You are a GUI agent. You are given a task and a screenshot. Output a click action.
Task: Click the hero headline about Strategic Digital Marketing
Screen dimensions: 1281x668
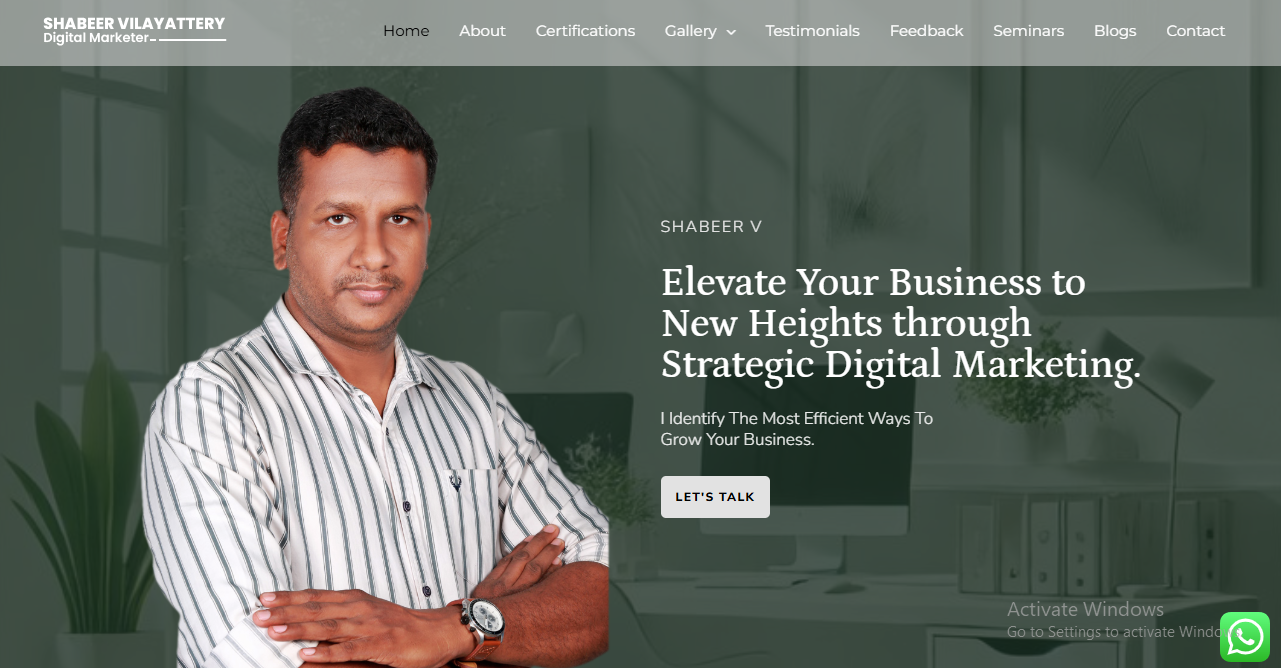[x=900, y=323]
